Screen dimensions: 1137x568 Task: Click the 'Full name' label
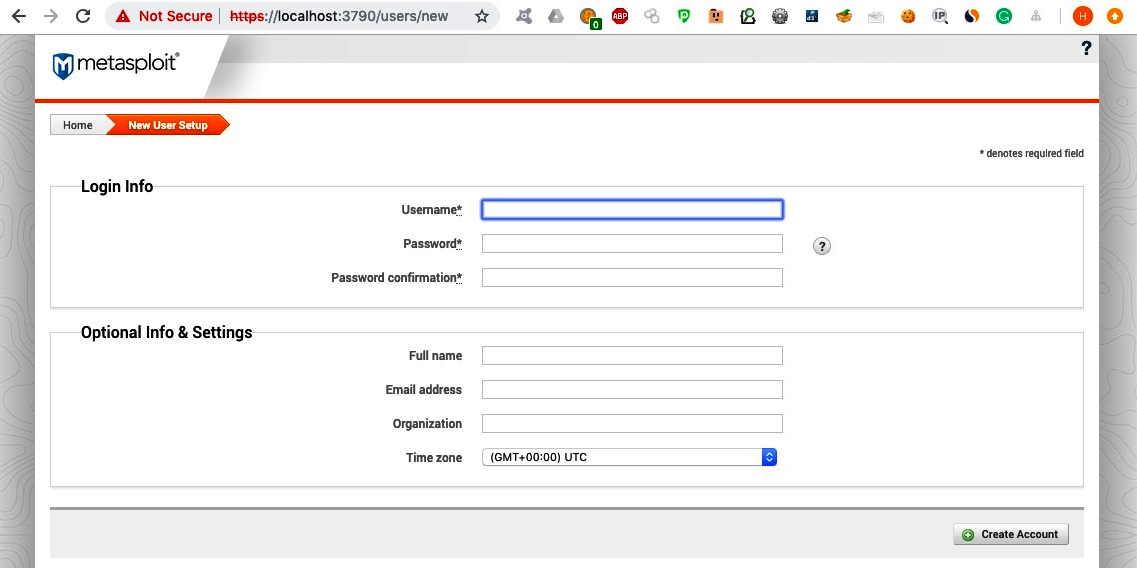pyautogui.click(x=435, y=355)
